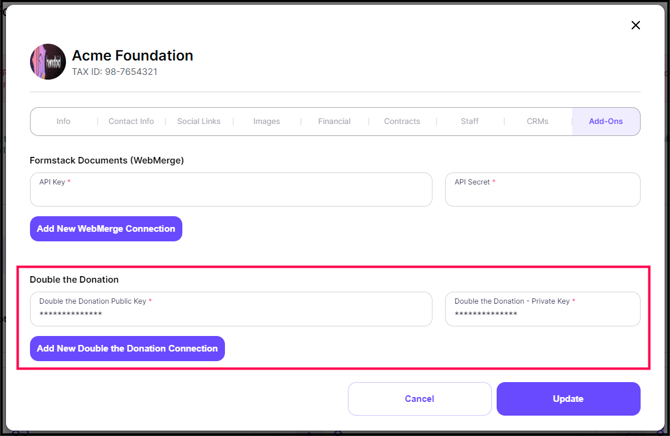Switch to the Contracts tab
This screenshot has width=670, height=436.
pyautogui.click(x=402, y=122)
